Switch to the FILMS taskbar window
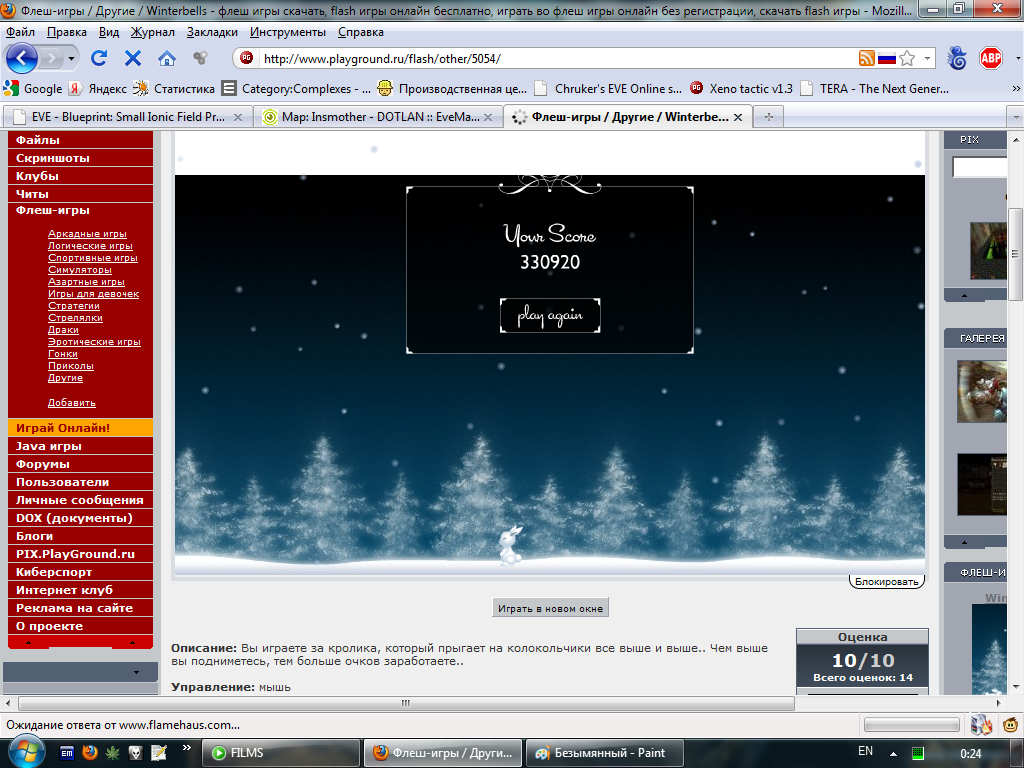This screenshot has width=1024, height=768. pyautogui.click(x=281, y=753)
